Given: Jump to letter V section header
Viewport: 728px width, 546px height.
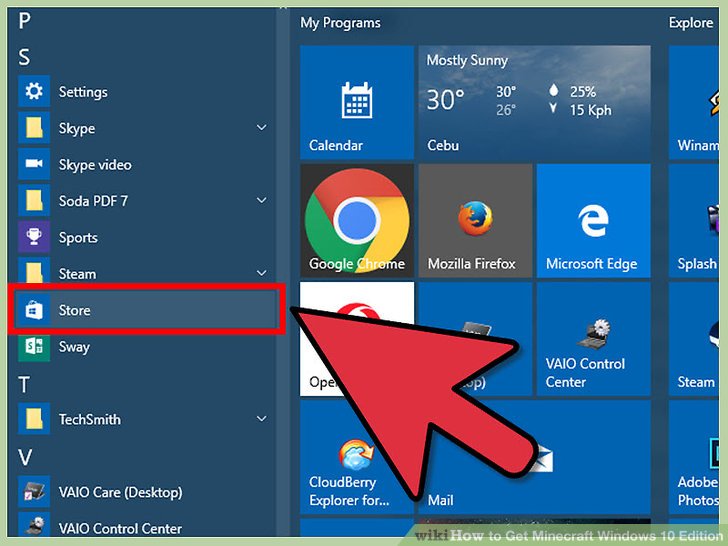Looking at the screenshot, I should point(25,457).
